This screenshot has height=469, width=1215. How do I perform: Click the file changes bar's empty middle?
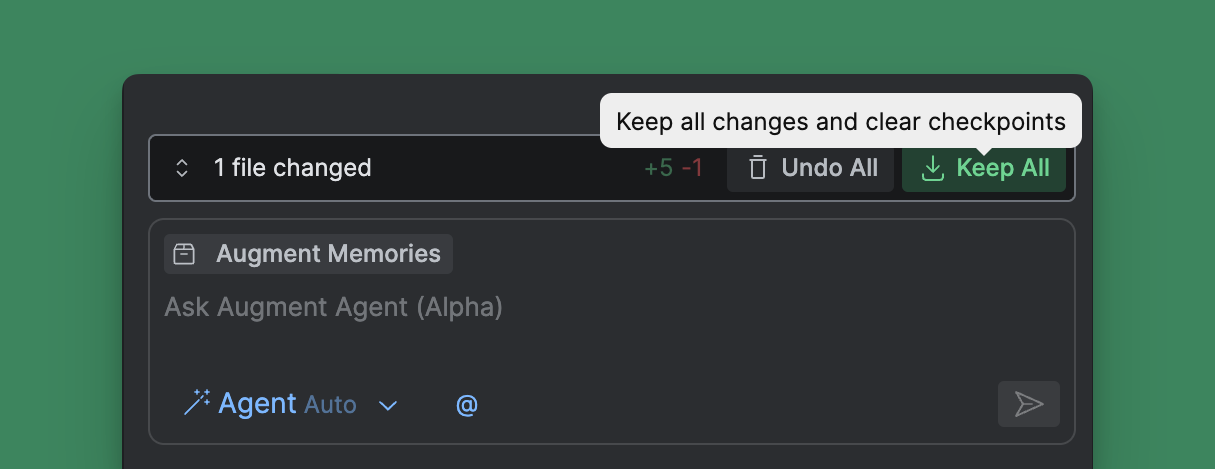[500, 168]
